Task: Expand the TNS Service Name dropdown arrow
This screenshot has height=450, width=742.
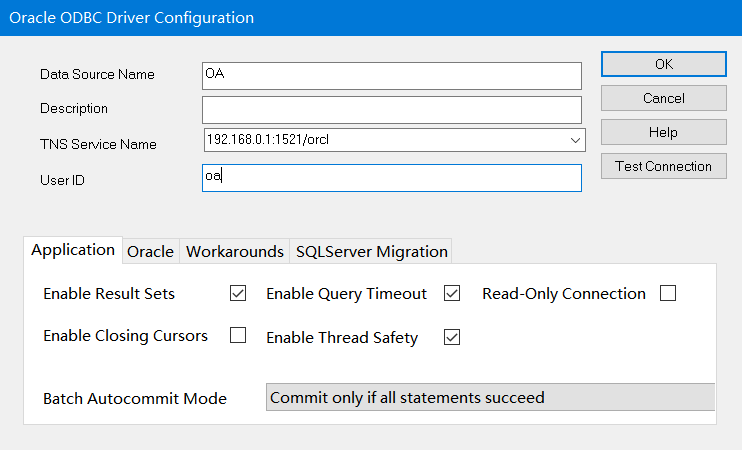Action: (x=575, y=140)
